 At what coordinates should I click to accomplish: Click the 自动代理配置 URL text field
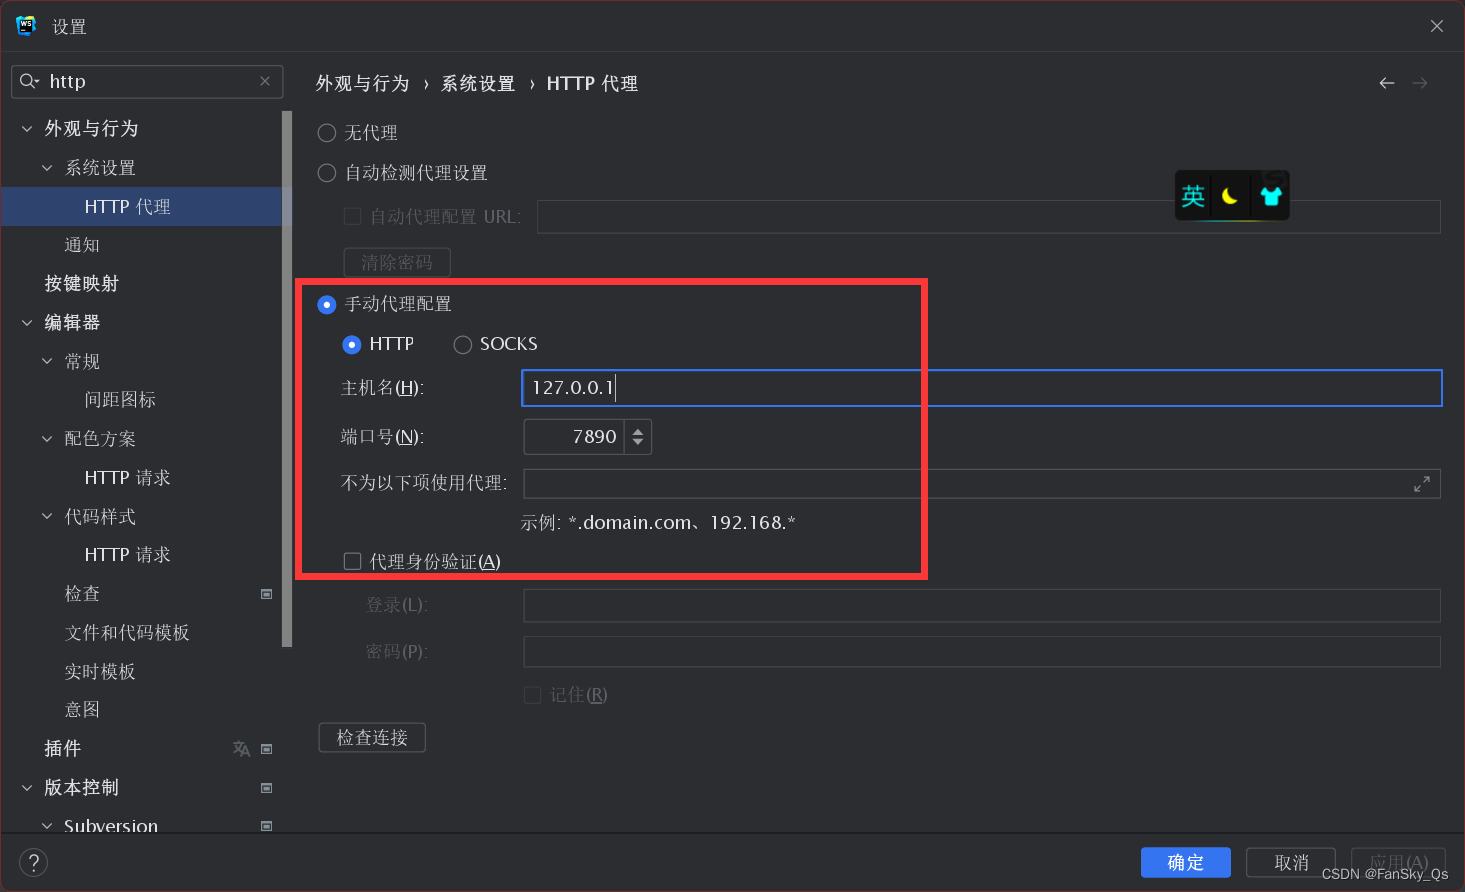click(x=989, y=217)
